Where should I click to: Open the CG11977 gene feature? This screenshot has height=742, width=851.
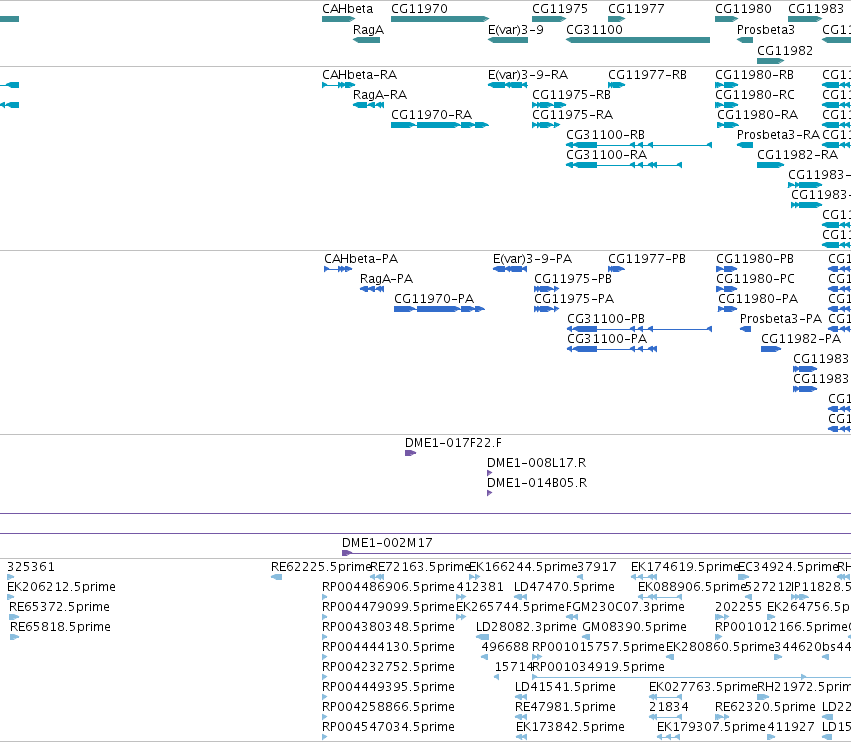click(617, 19)
